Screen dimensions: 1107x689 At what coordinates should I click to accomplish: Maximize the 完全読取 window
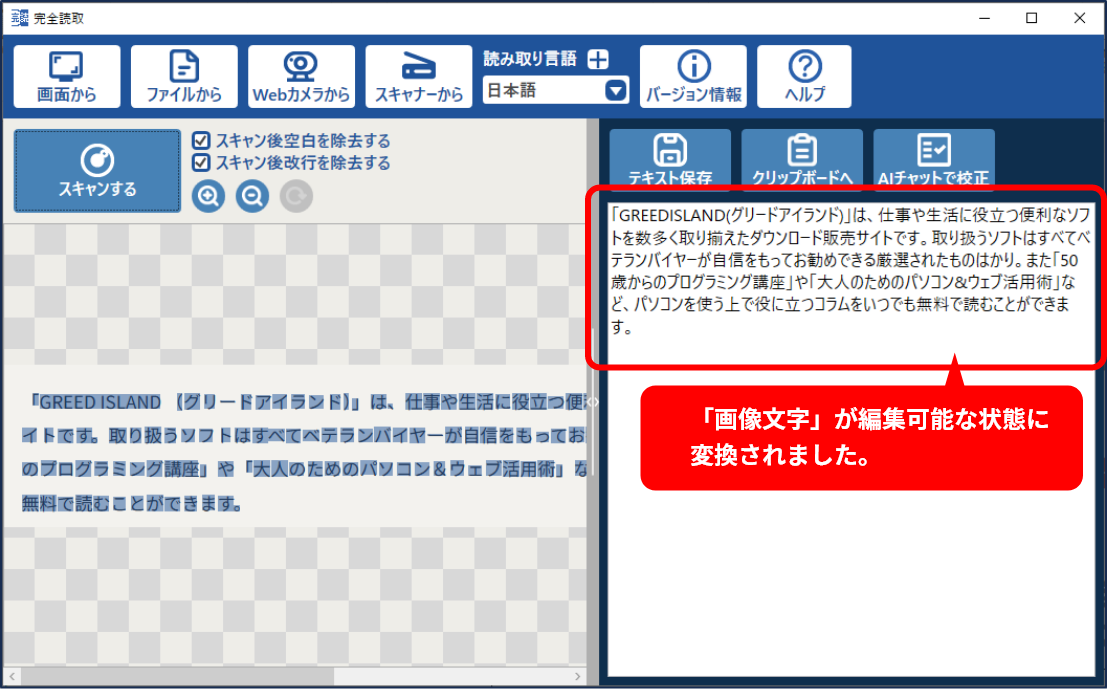(x=1031, y=18)
